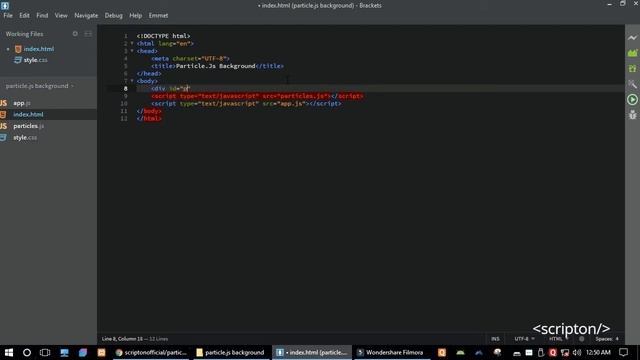The height and width of the screenshot is (360, 640).
Task: Open the Help menu
Action: click(136, 16)
